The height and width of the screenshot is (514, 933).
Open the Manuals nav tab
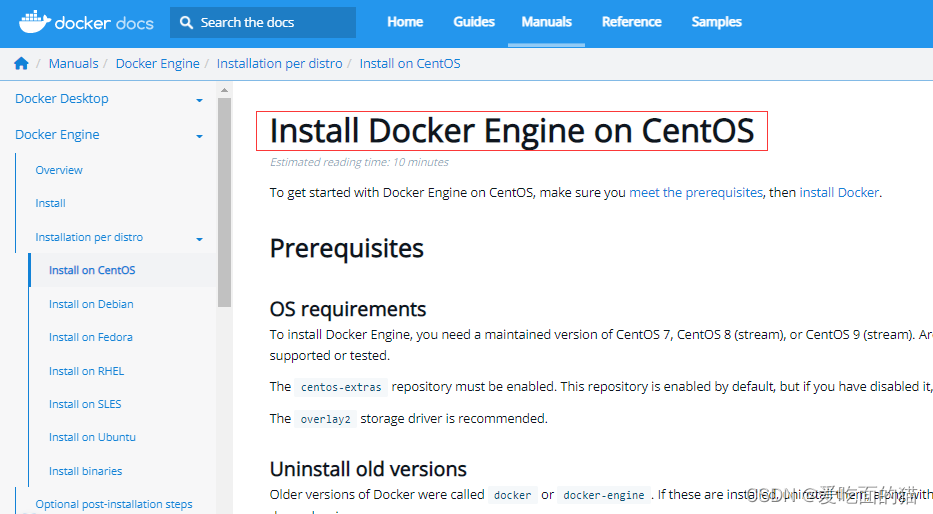pos(546,22)
